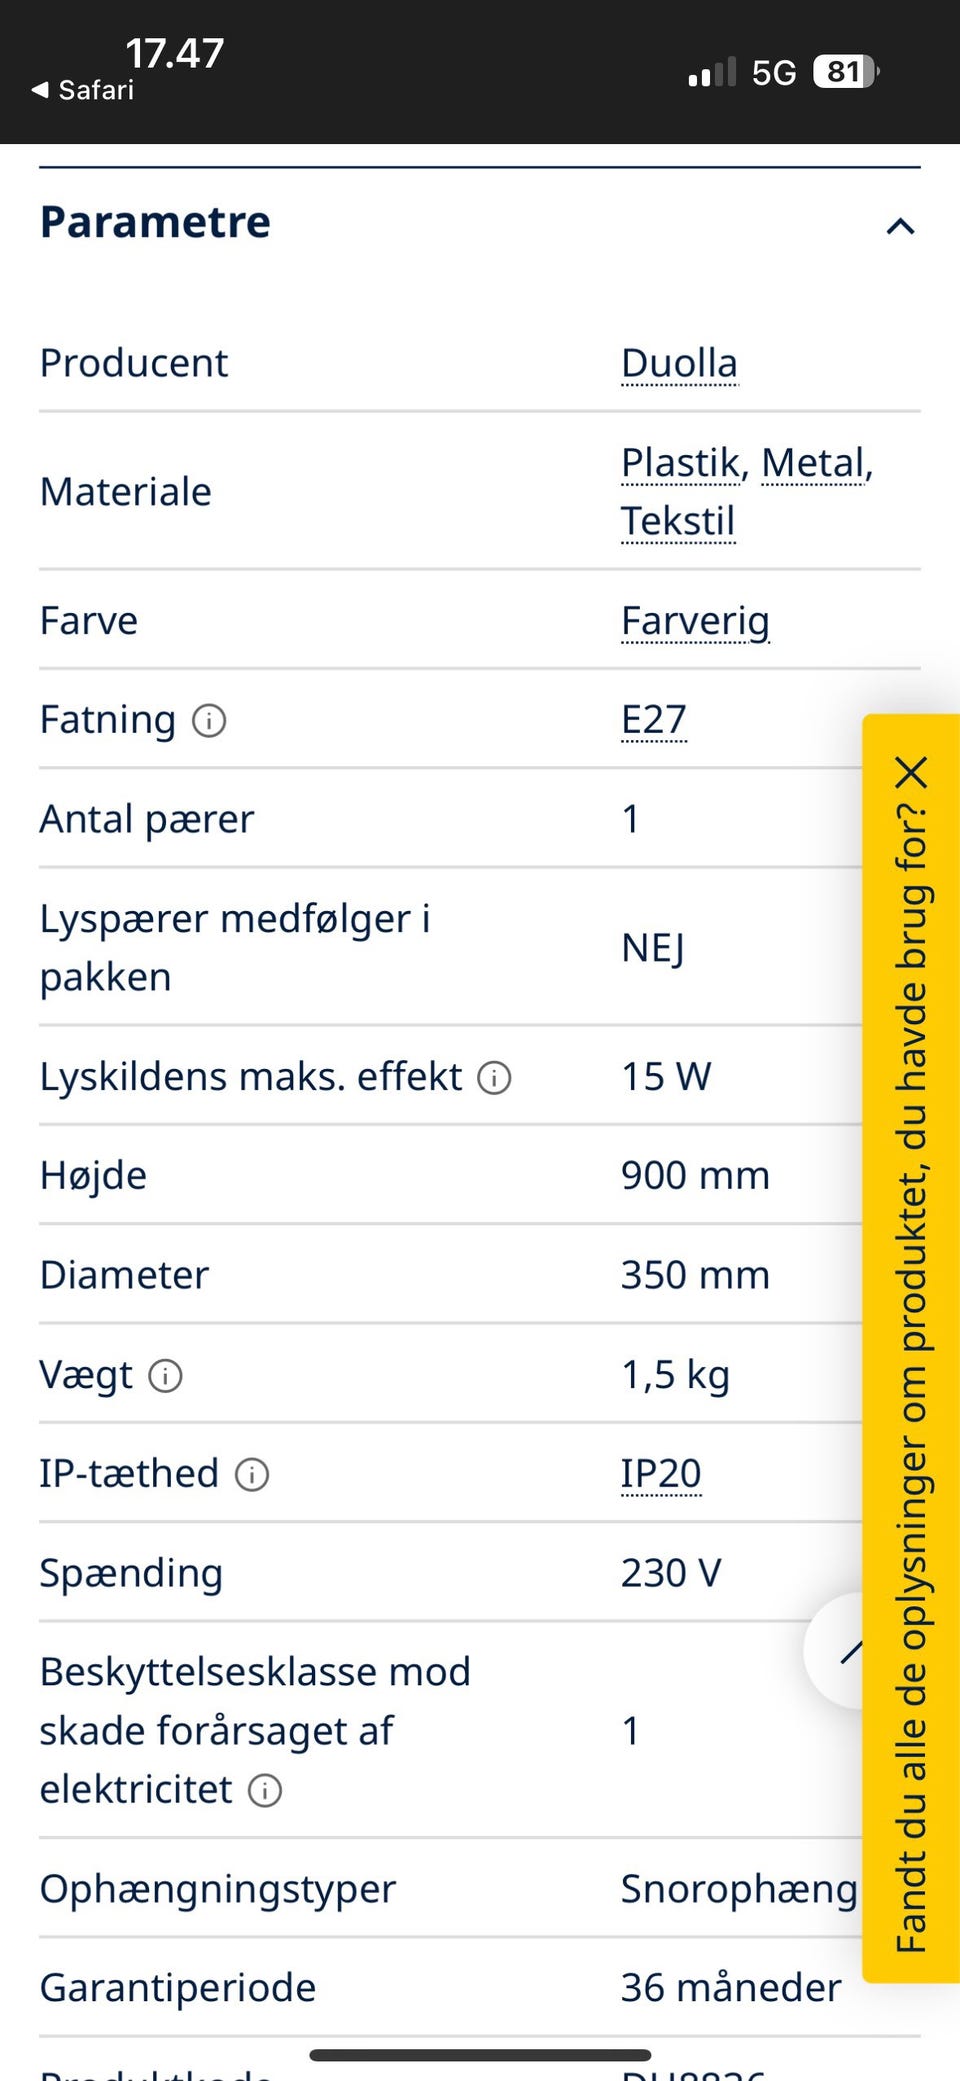Tap the Fatning info icon
This screenshot has width=960, height=2081.
[209, 720]
